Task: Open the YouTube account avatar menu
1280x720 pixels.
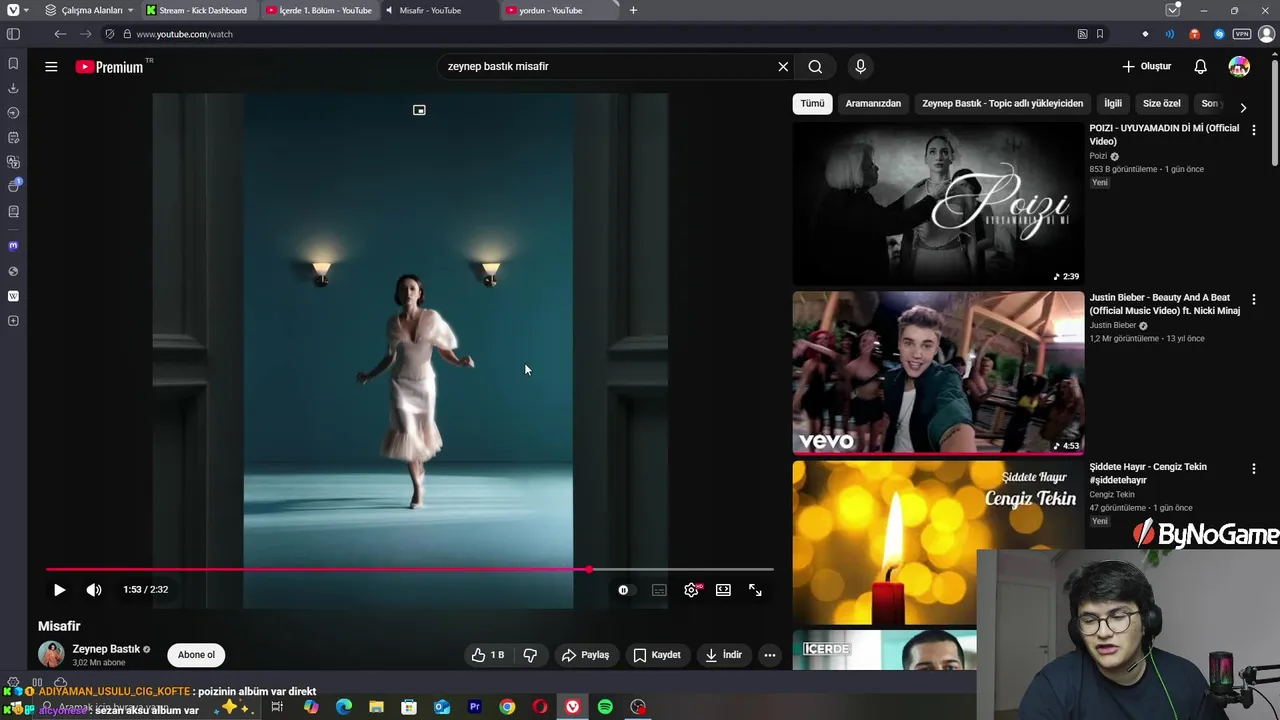Action: pyautogui.click(x=1239, y=67)
